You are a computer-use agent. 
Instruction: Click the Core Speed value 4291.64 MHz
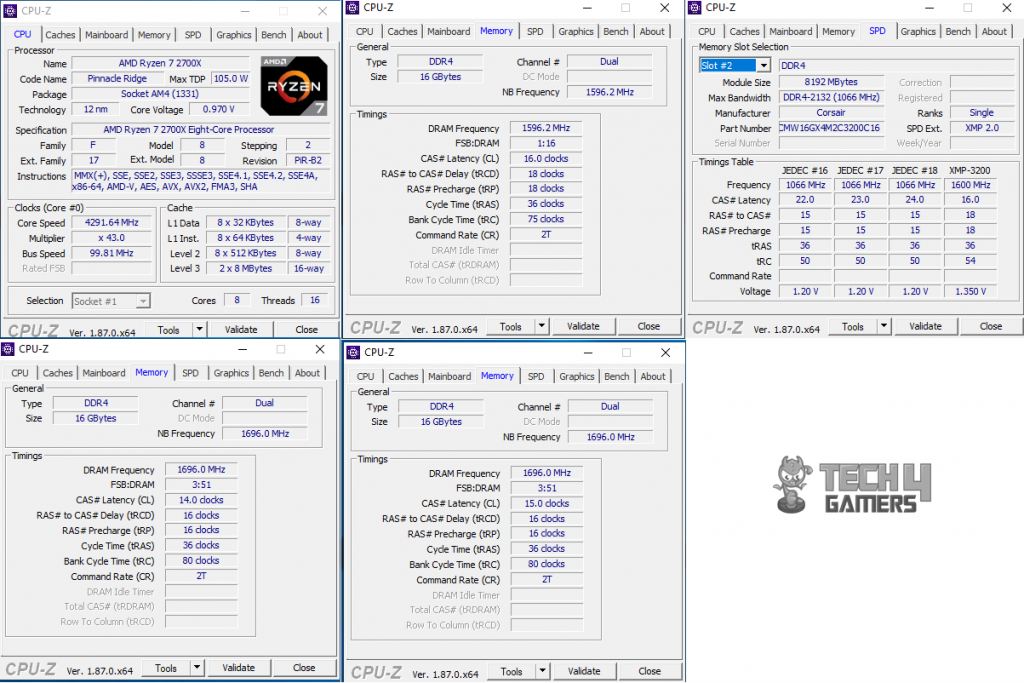click(x=112, y=223)
